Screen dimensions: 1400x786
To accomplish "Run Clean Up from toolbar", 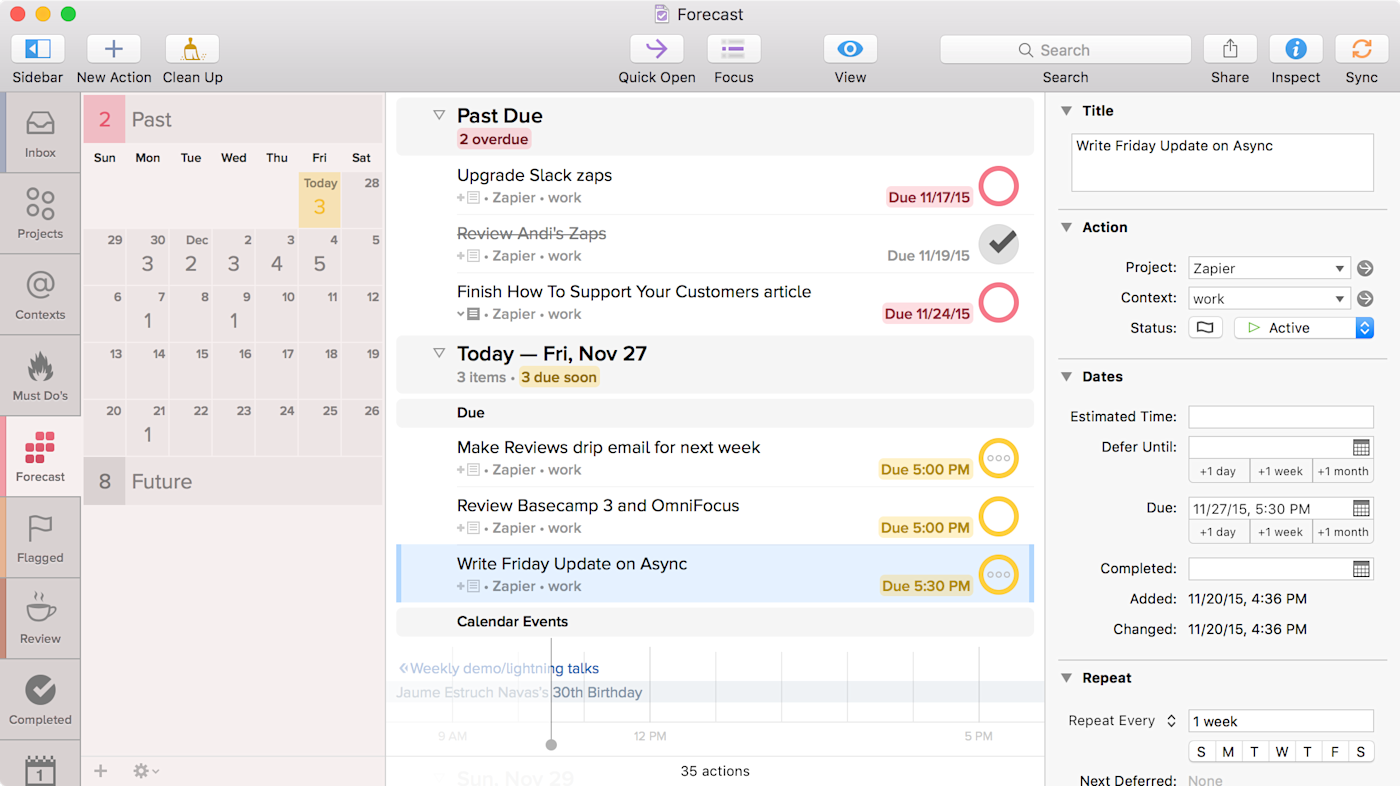I will pos(192,49).
